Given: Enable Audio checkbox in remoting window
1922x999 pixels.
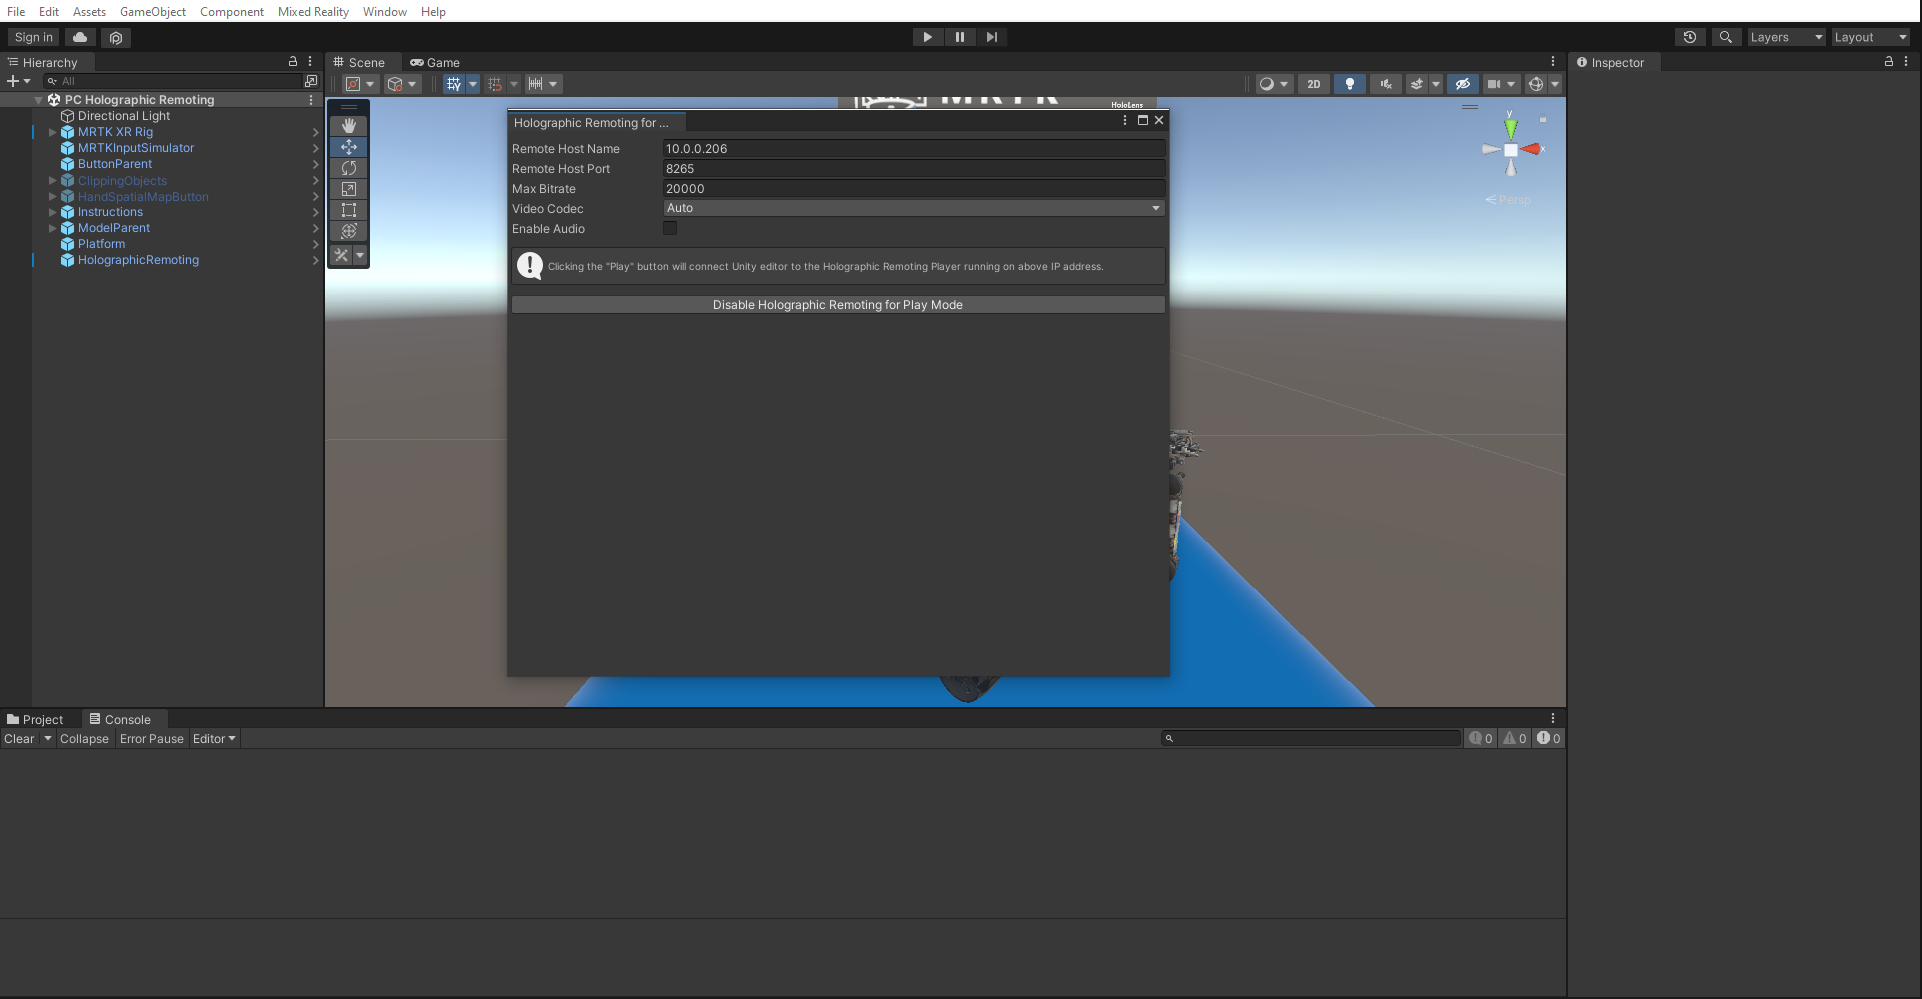Looking at the screenshot, I should (x=670, y=228).
